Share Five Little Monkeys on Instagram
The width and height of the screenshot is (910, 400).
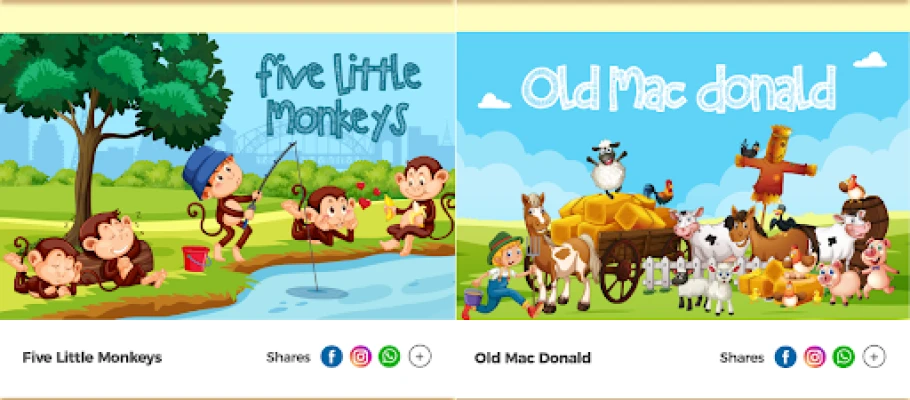[360, 356]
